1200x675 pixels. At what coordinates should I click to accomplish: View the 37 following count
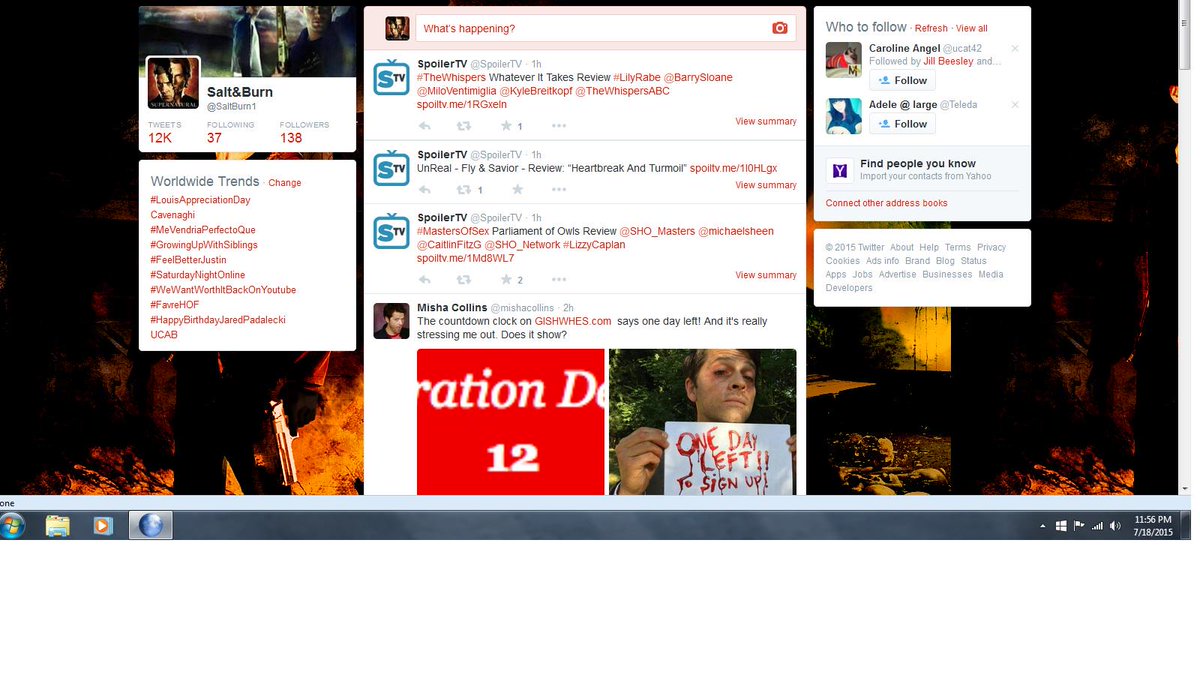214,138
